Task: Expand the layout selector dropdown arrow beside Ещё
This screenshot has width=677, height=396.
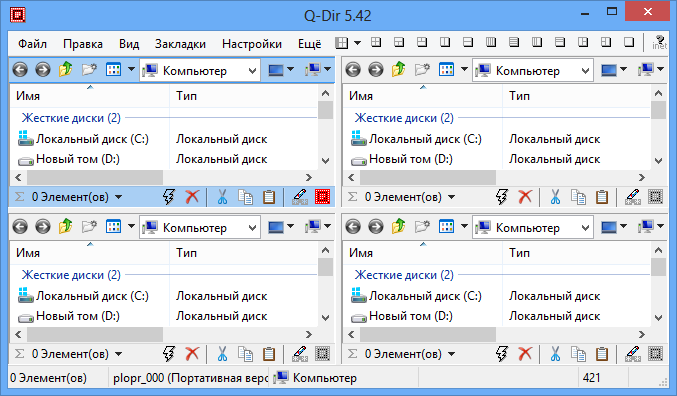Action: 357,43
